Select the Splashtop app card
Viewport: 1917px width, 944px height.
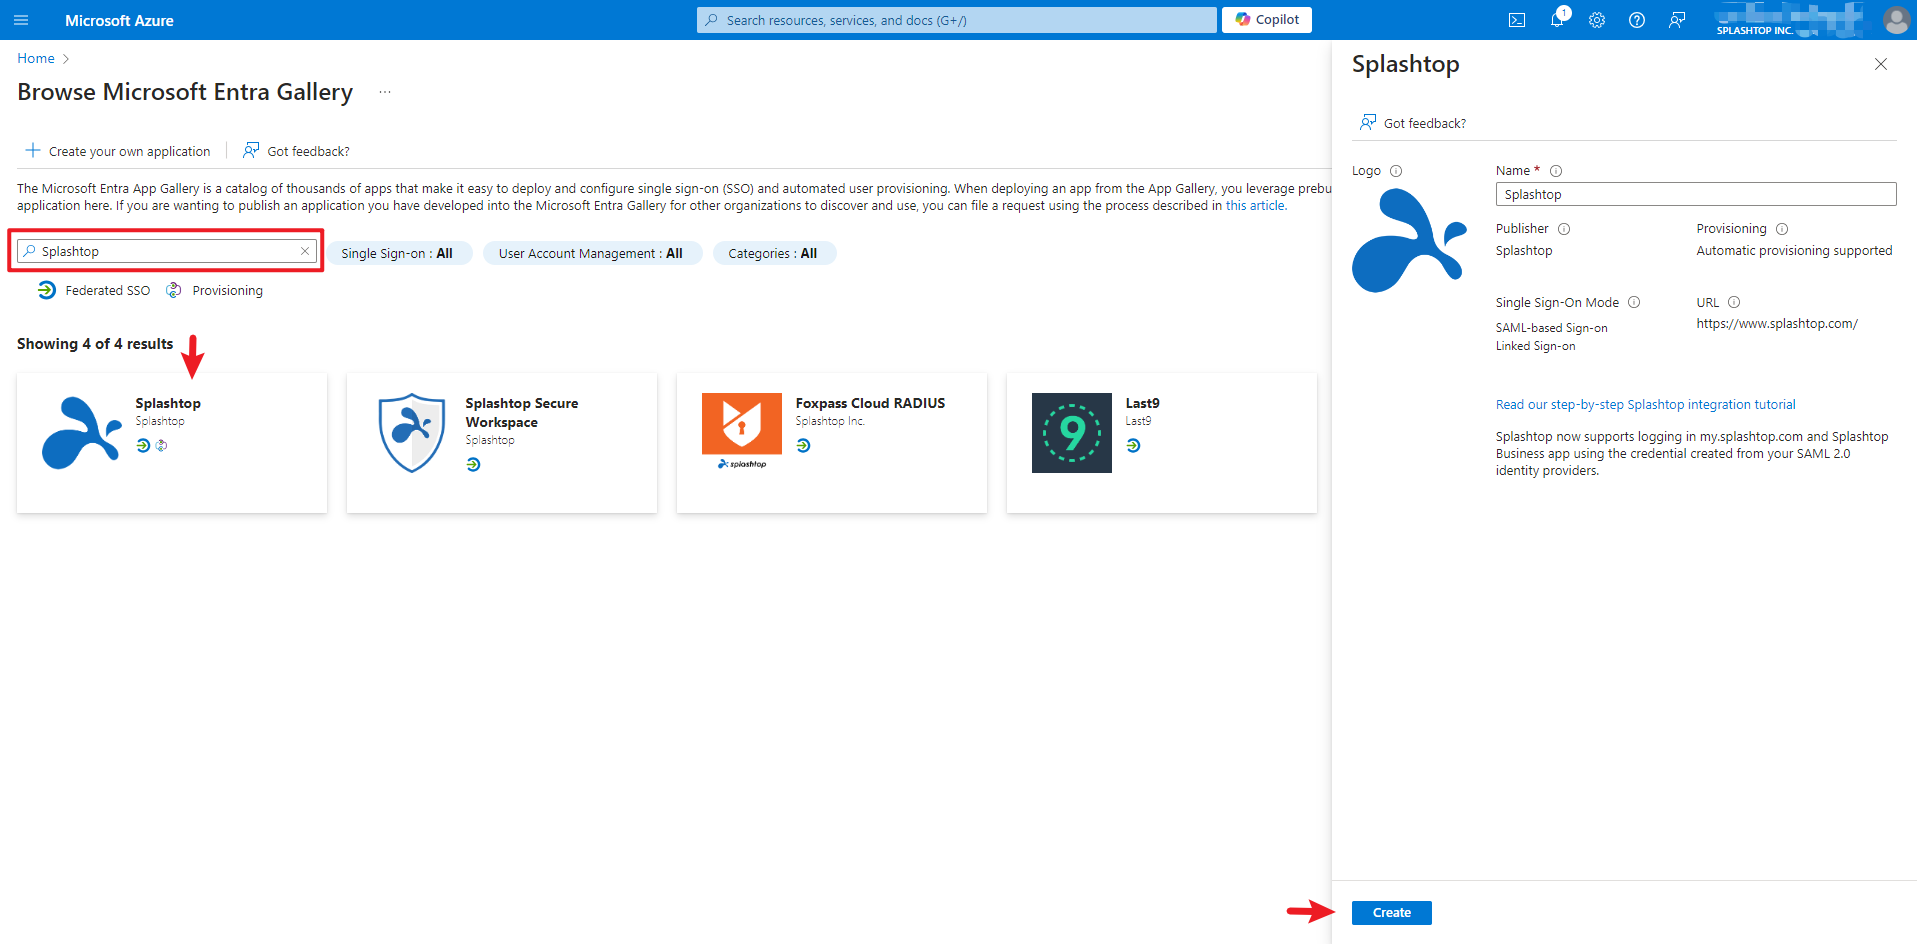[x=172, y=443]
